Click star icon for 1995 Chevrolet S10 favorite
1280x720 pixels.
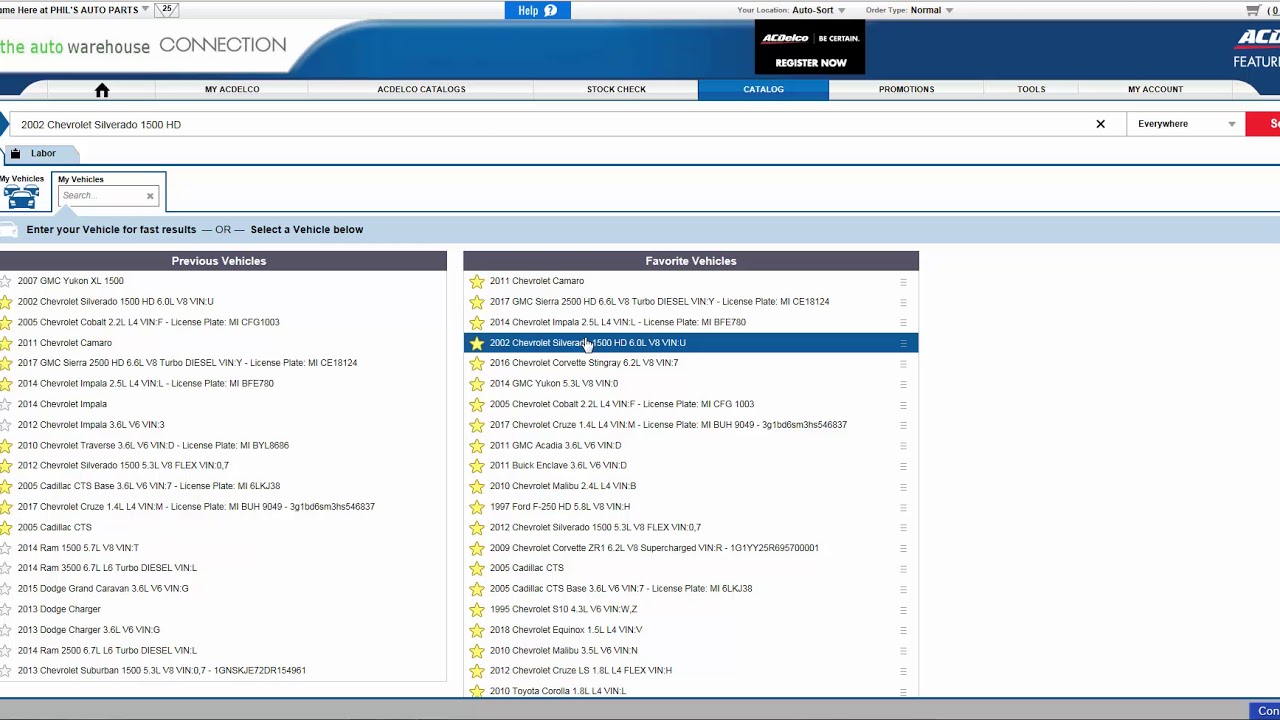(x=477, y=609)
